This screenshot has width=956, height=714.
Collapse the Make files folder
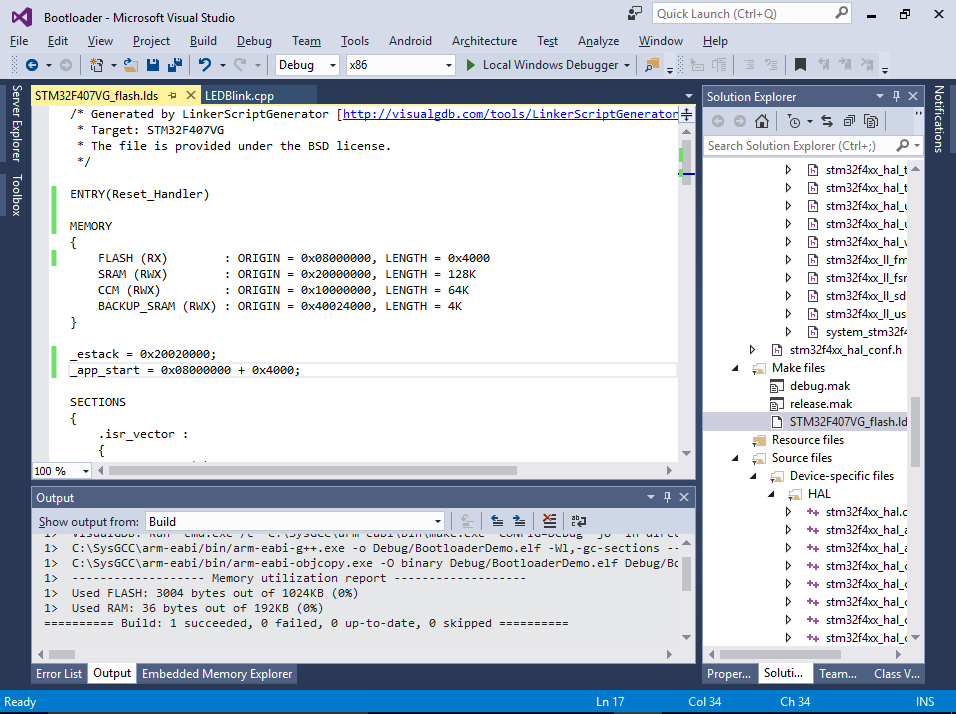pos(735,368)
